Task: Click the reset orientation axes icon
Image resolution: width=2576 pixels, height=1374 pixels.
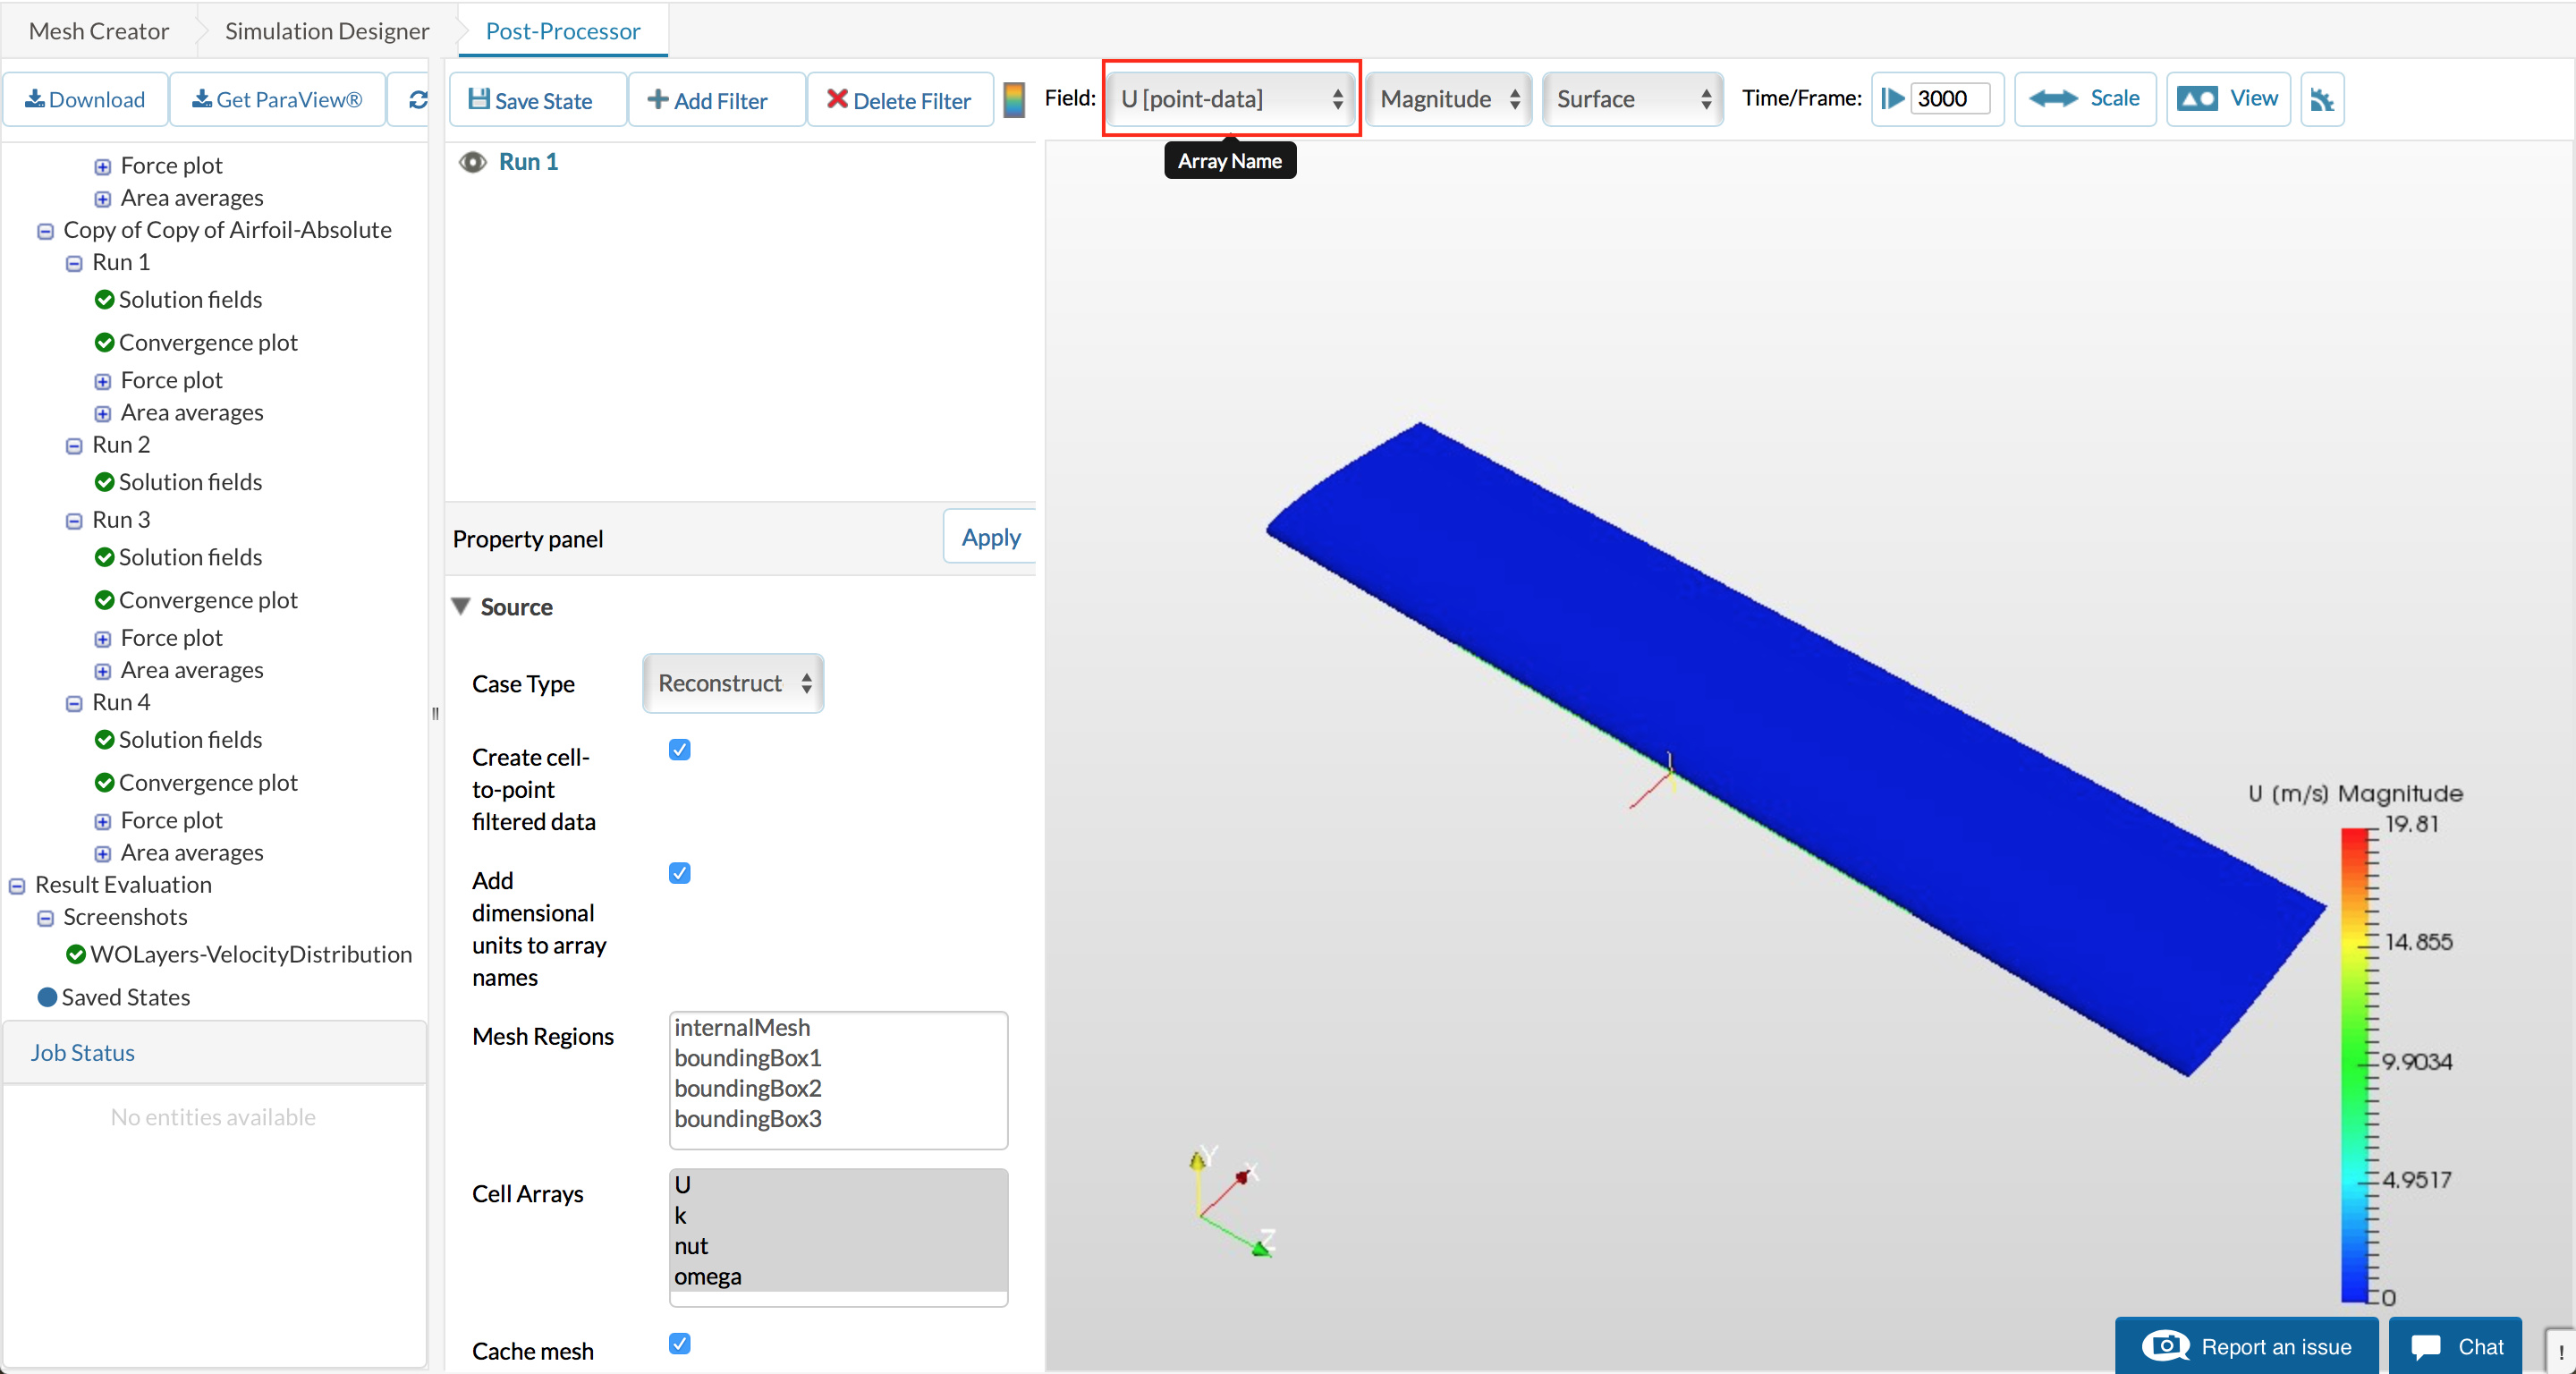Action: point(2321,100)
